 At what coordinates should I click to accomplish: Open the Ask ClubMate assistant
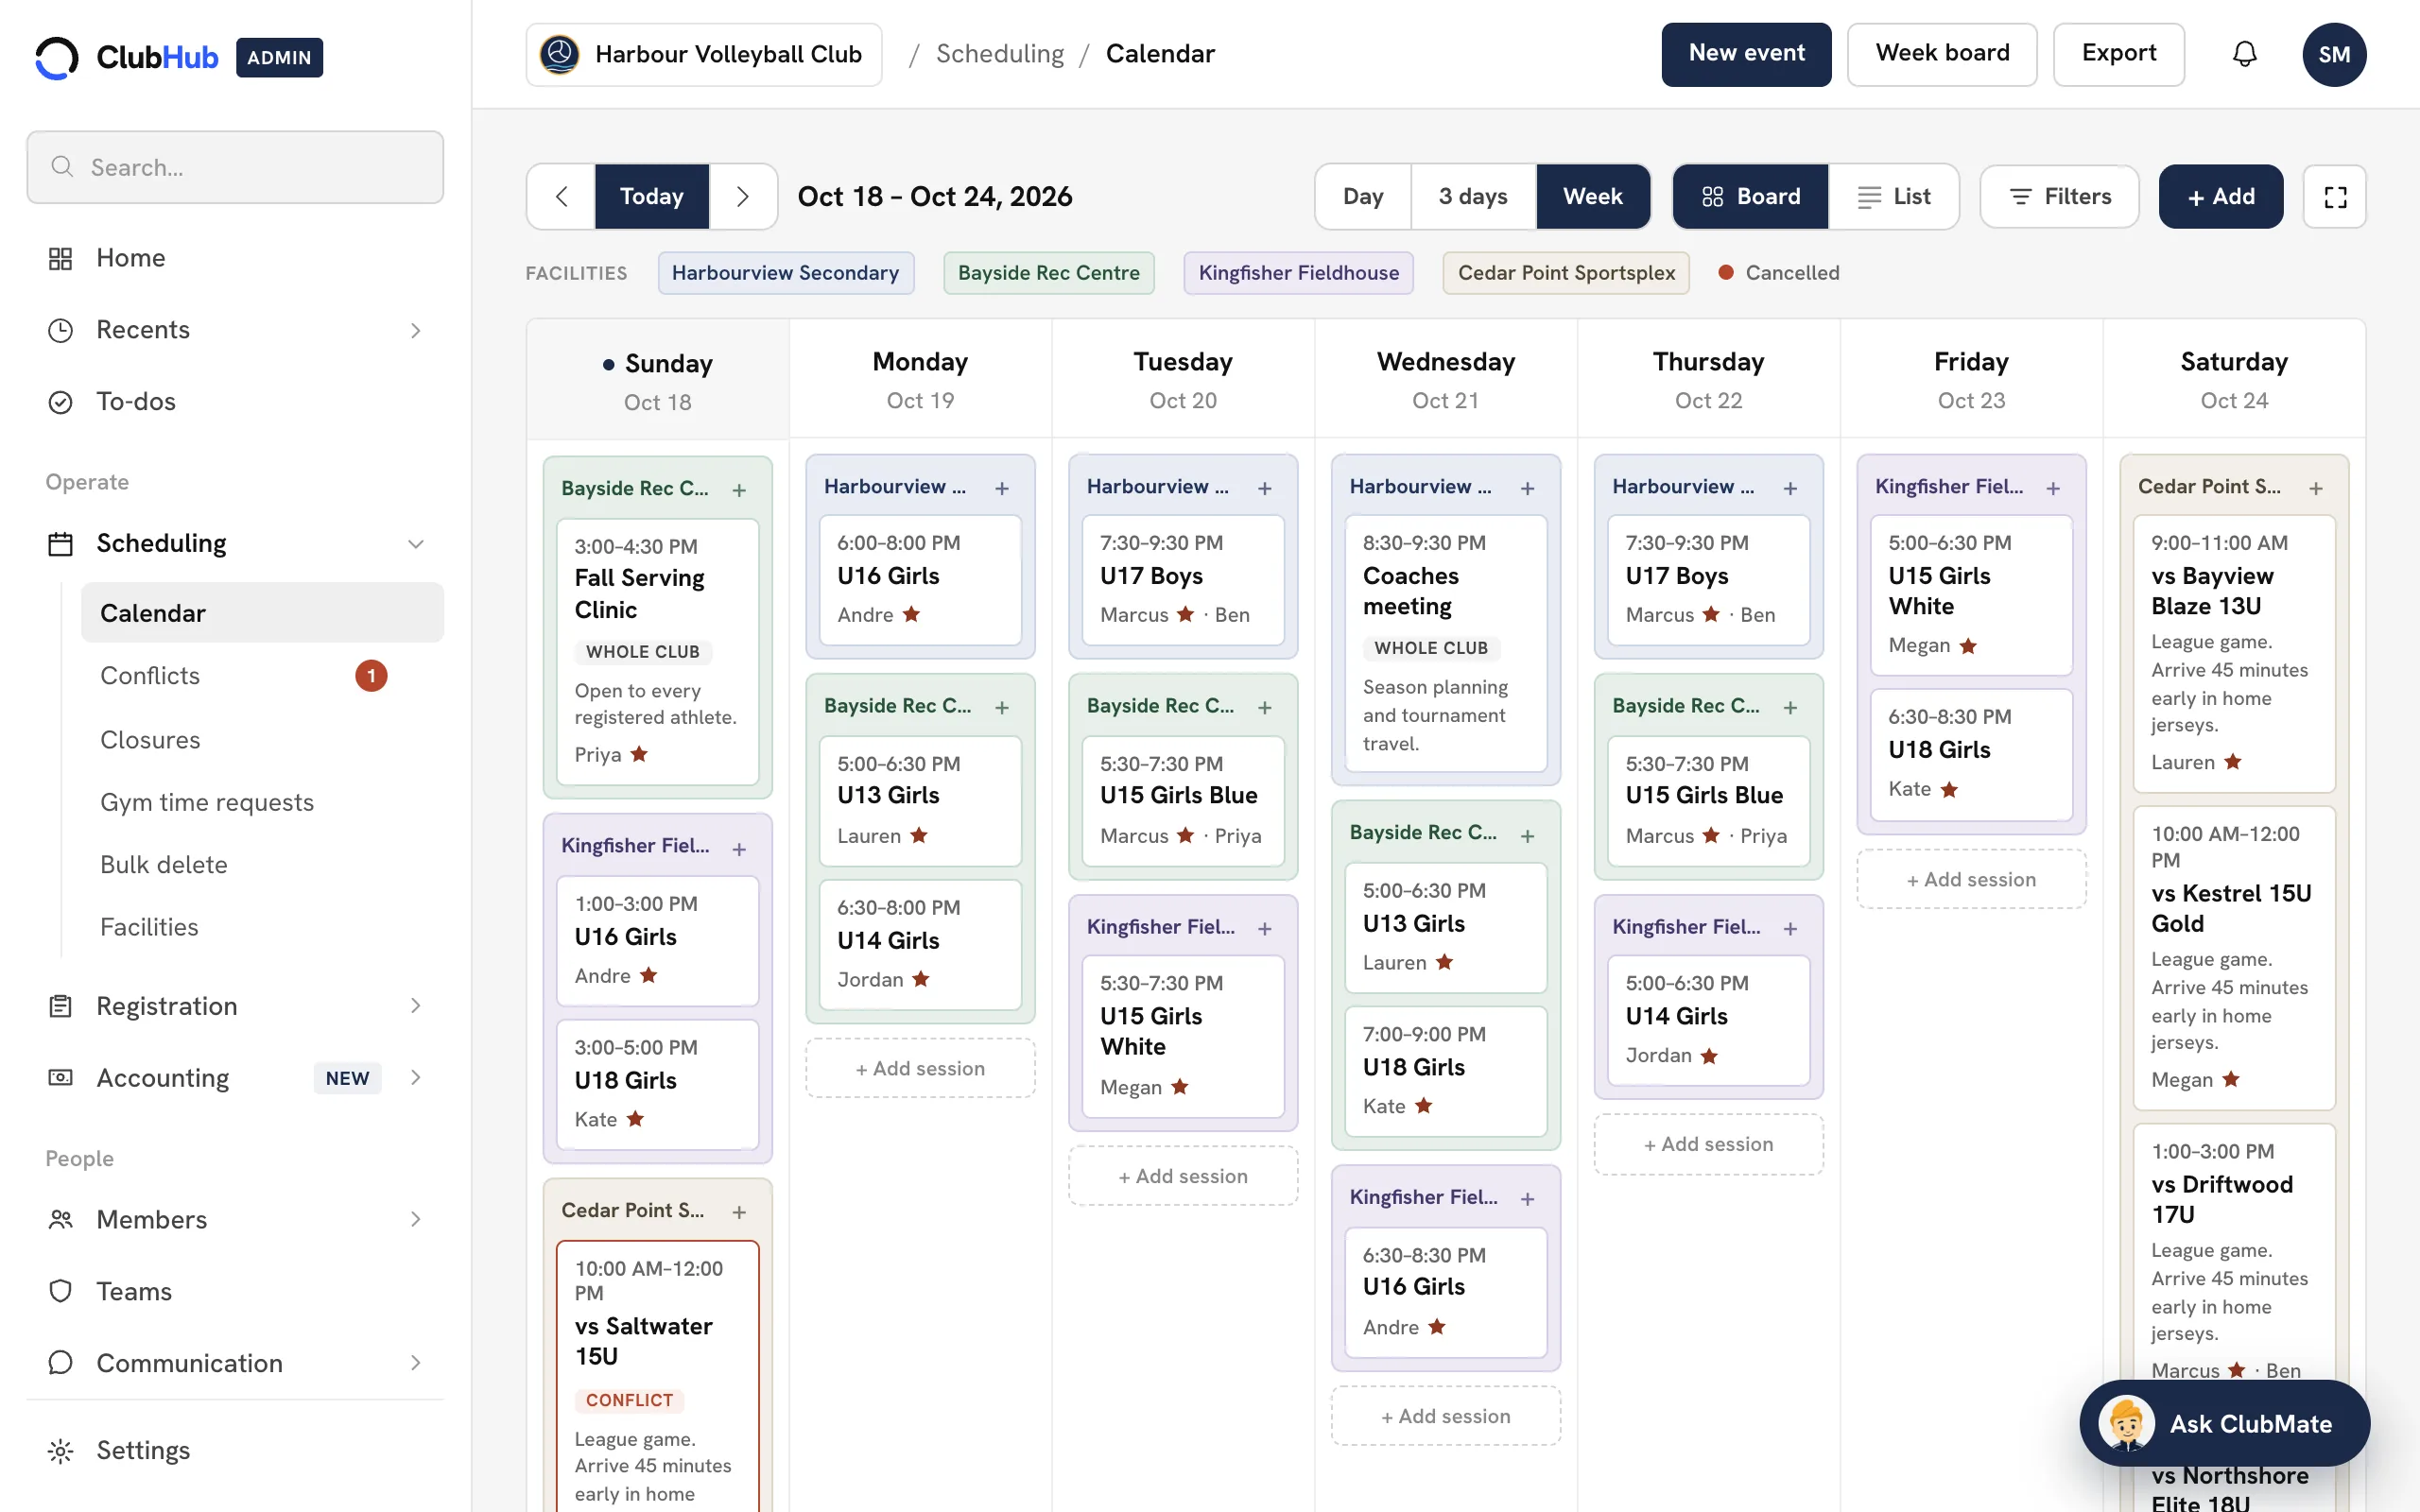tap(2224, 1423)
